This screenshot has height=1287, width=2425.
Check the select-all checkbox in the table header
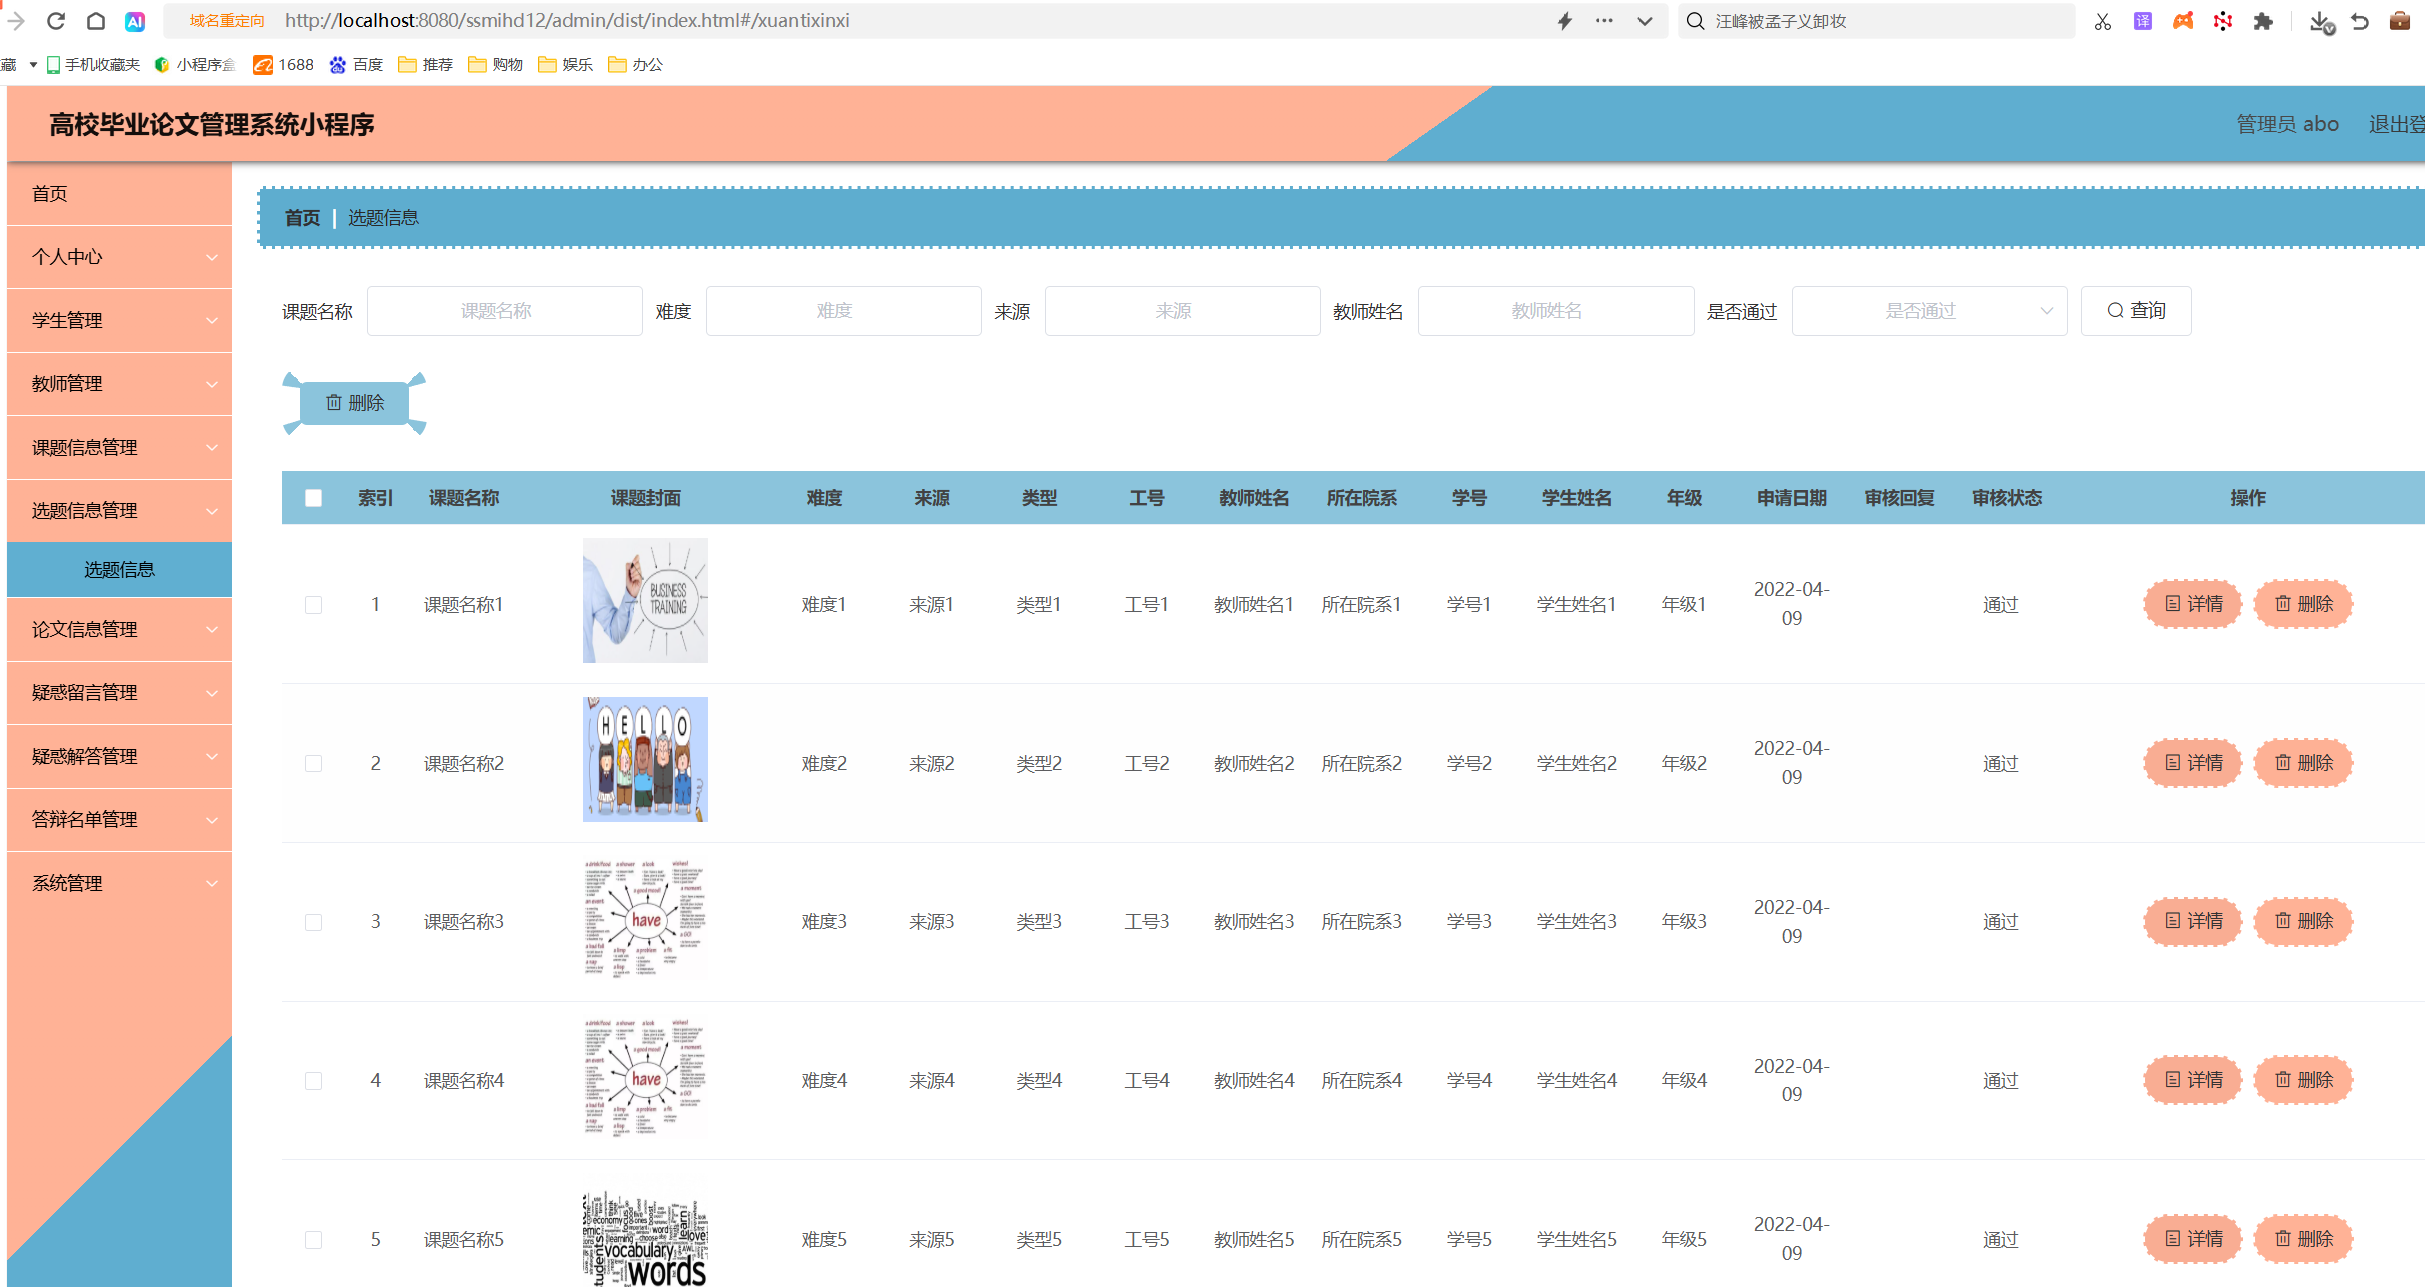pos(313,497)
